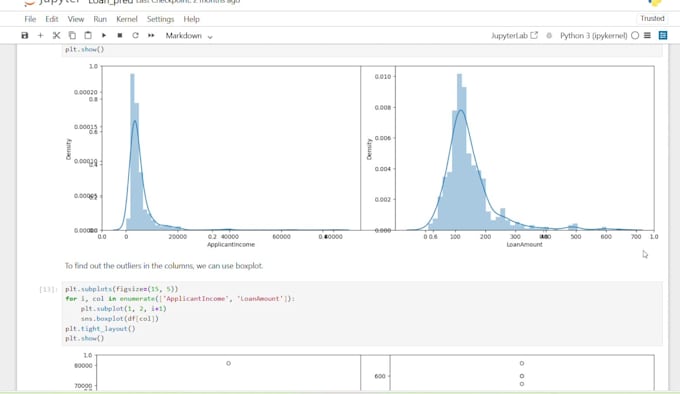Click the 'plt.tight_layout()' code line
Screen dimensions: 680x394
tap(100, 329)
